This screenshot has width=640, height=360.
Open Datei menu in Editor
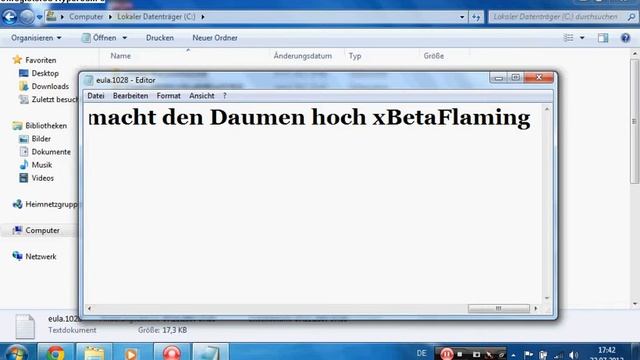point(96,96)
